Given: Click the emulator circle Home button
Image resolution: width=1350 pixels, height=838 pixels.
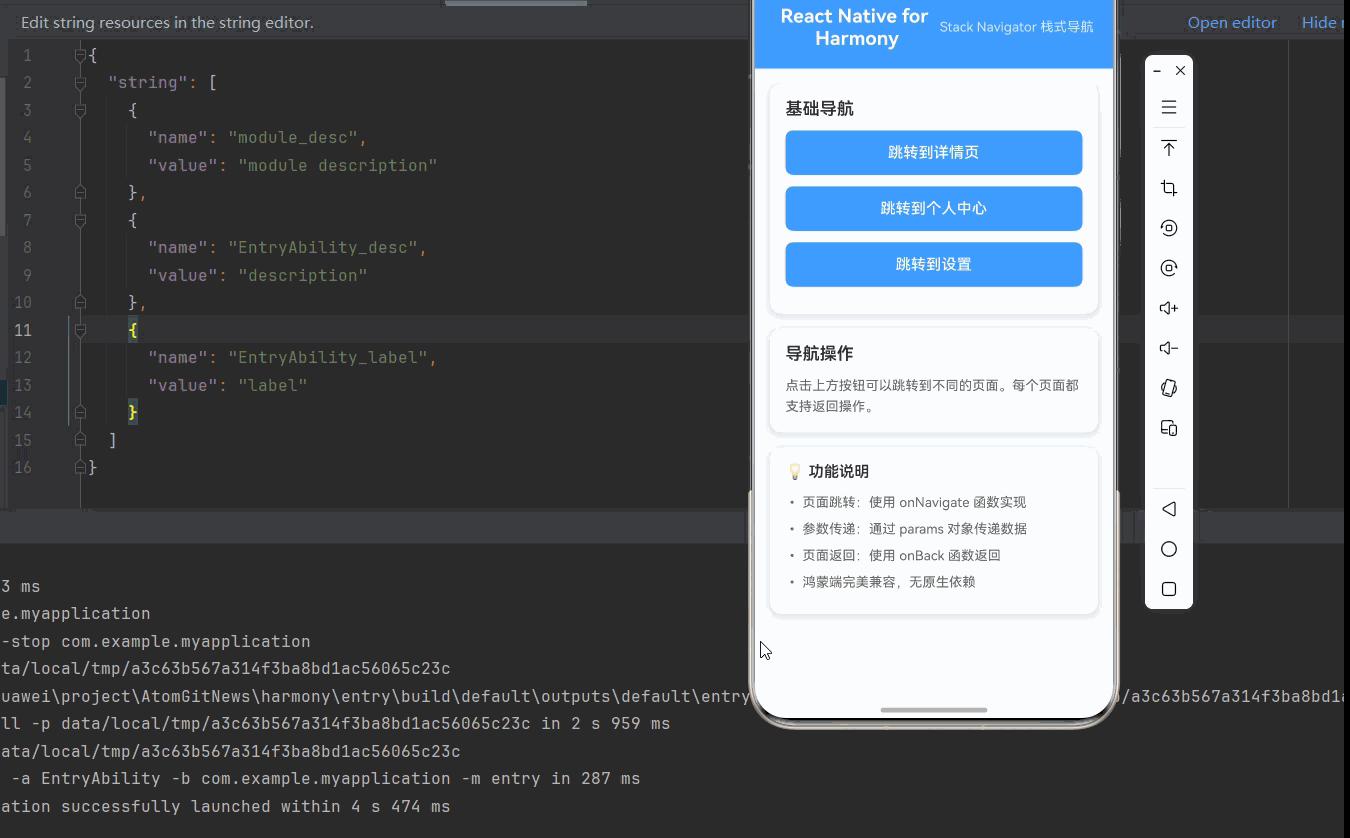Looking at the screenshot, I should coord(1168,549).
